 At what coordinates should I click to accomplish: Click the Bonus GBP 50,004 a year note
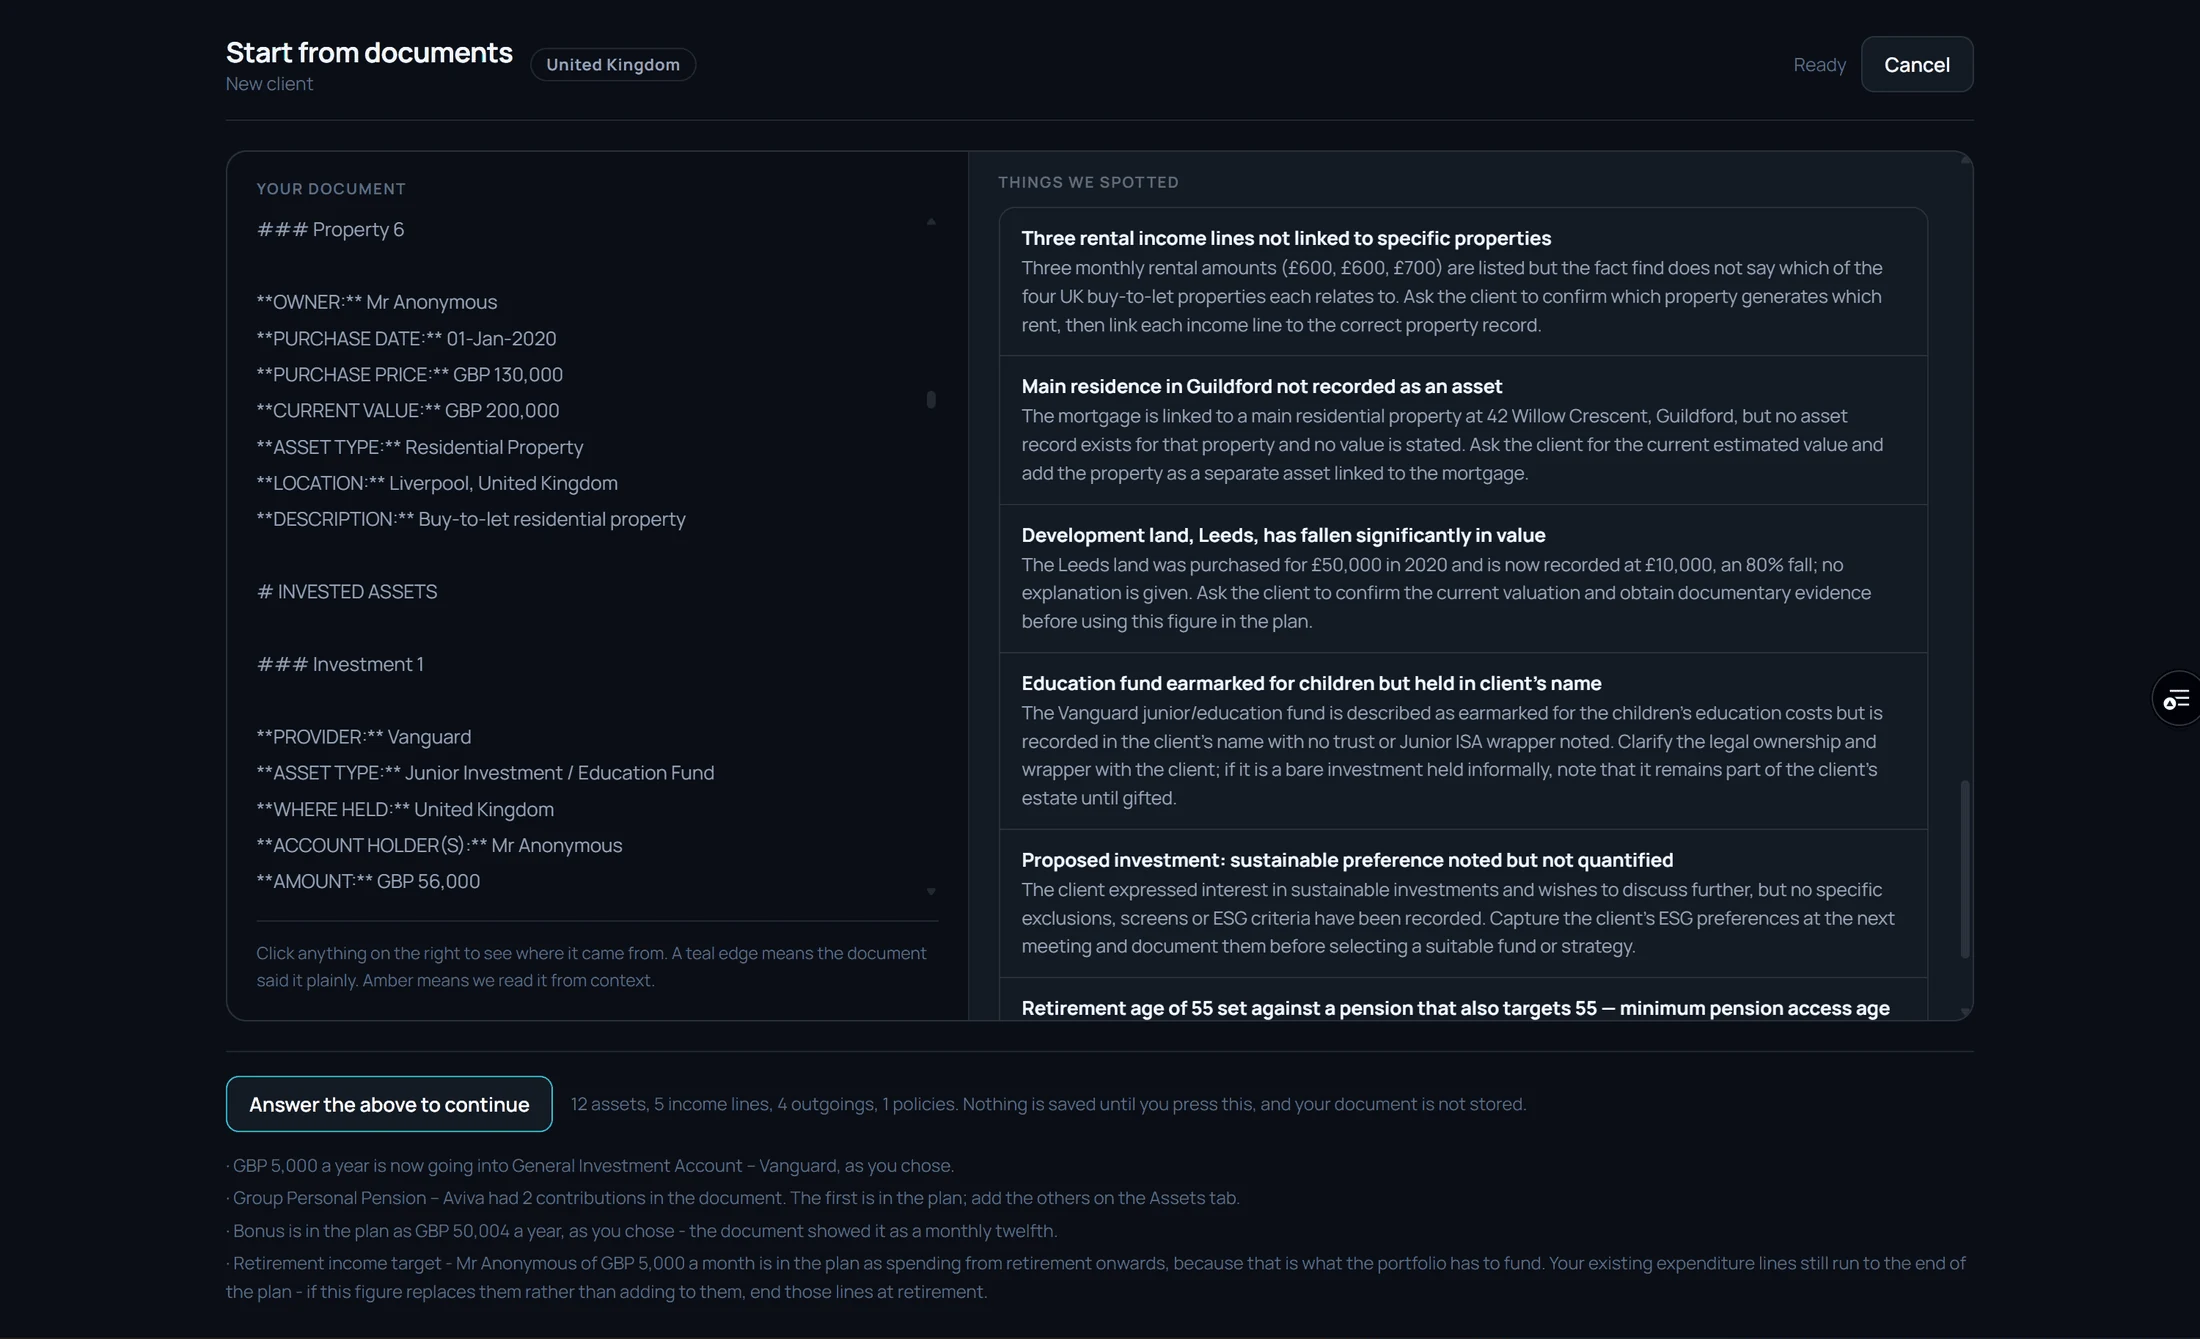click(641, 1231)
